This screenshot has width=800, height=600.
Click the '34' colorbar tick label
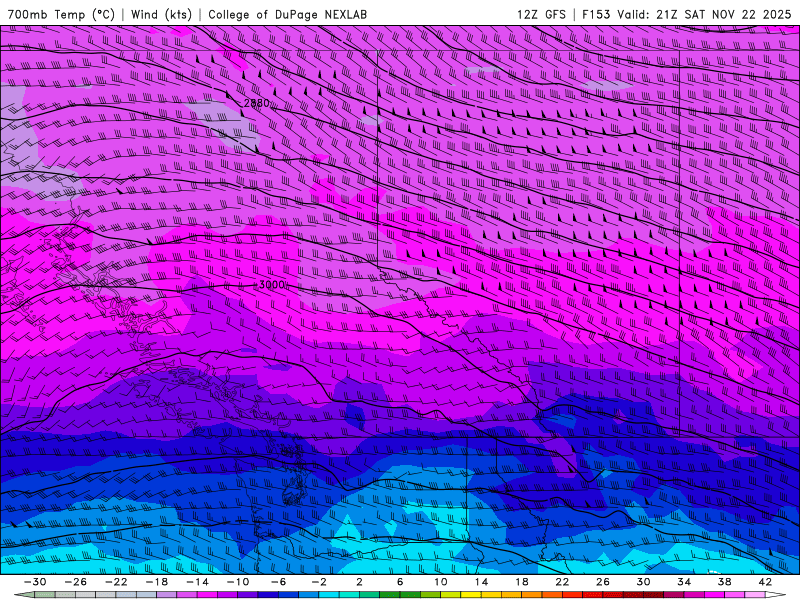click(684, 582)
